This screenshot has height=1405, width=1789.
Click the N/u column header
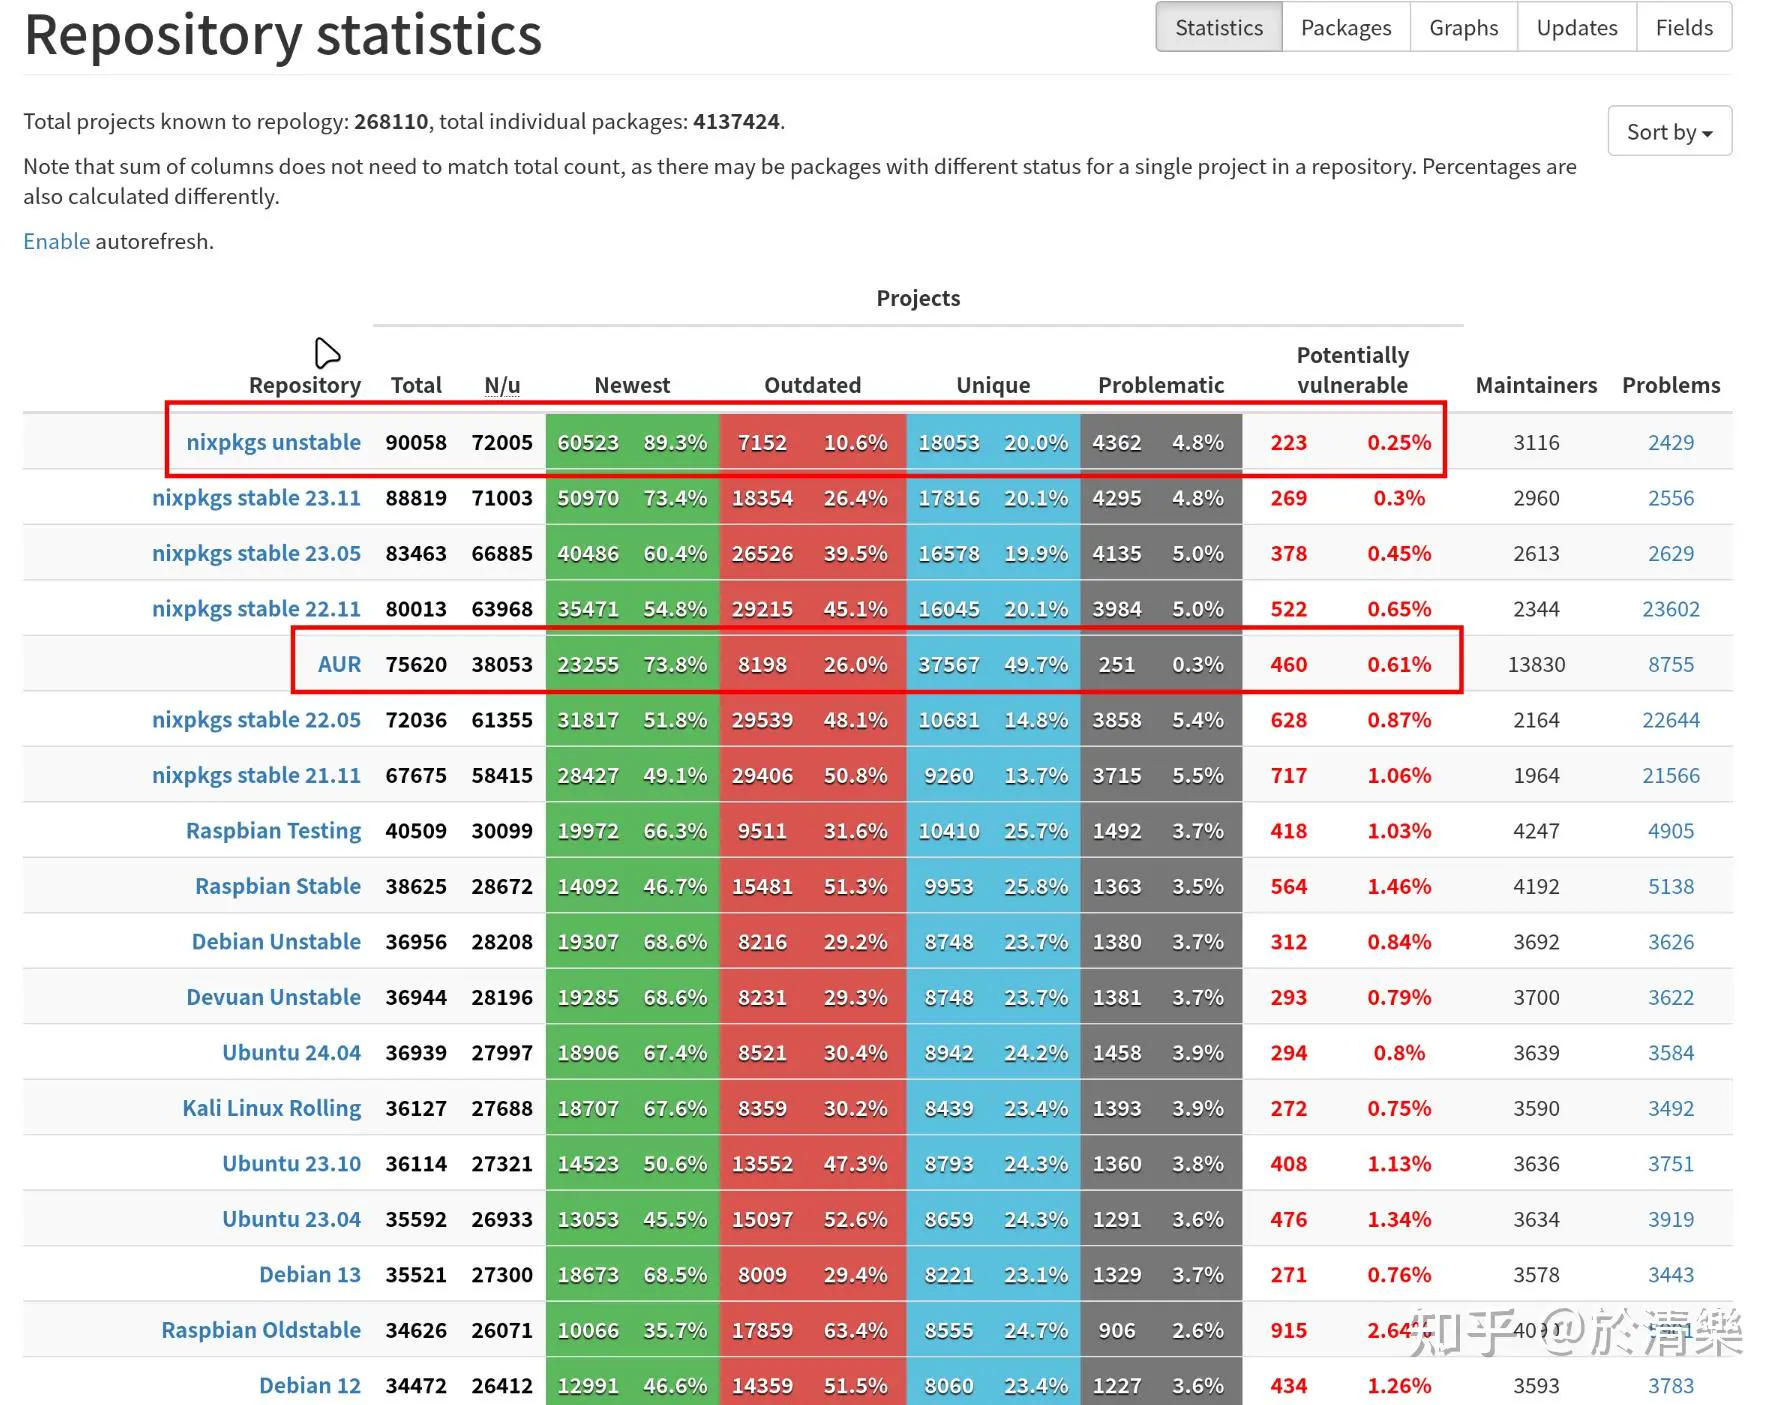pos(502,384)
